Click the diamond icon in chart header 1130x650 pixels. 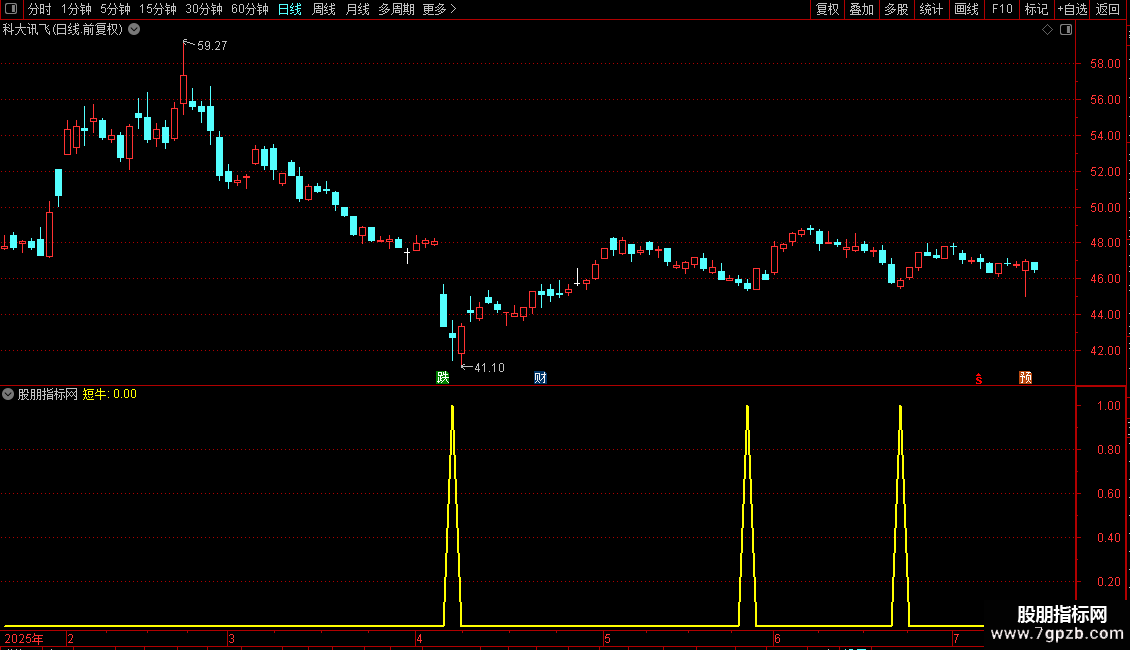click(x=1048, y=30)
